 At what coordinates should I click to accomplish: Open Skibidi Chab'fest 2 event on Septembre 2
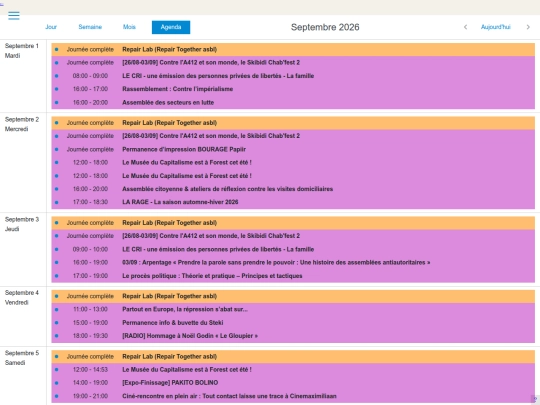(293, 136)
